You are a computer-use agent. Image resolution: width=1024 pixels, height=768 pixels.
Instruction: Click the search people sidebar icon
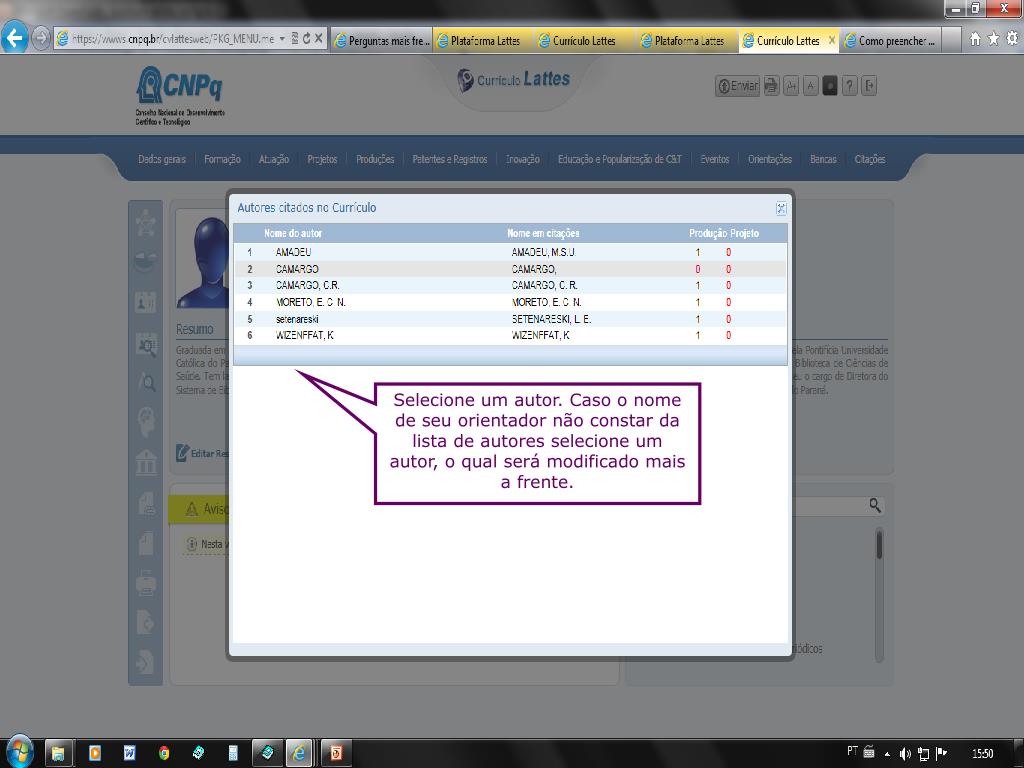click(145, 344)
